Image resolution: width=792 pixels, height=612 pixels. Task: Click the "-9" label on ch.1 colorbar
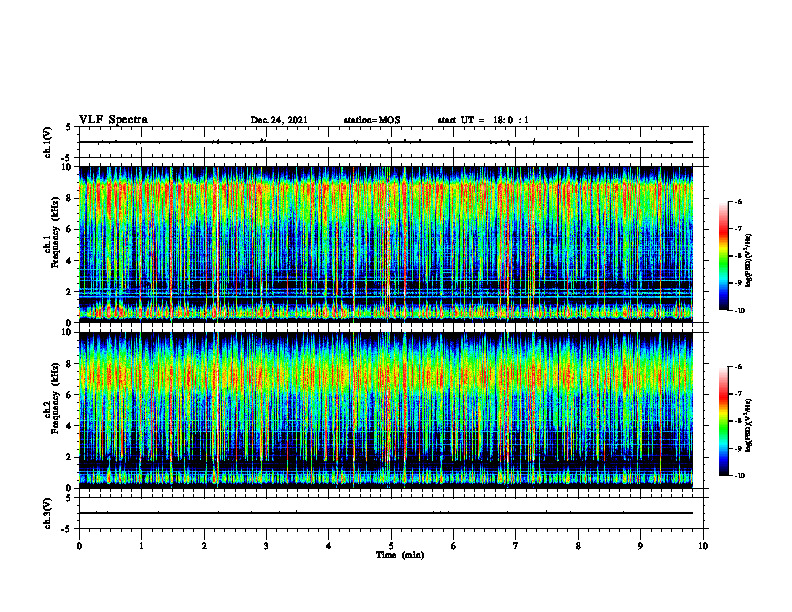pos(738,283)
